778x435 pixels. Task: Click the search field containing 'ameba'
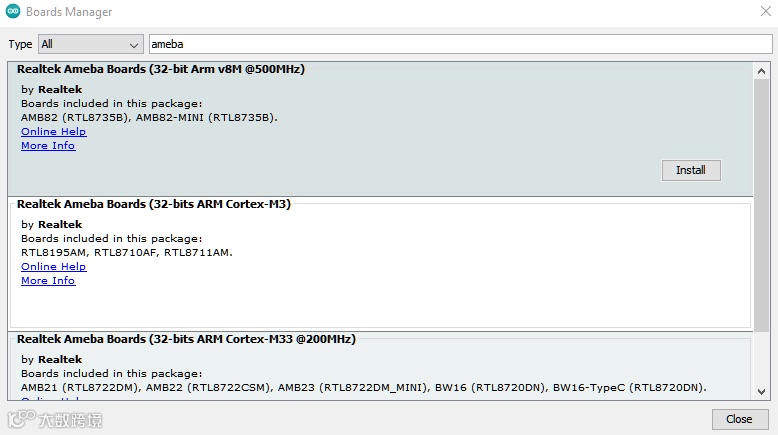click(460, 44)
